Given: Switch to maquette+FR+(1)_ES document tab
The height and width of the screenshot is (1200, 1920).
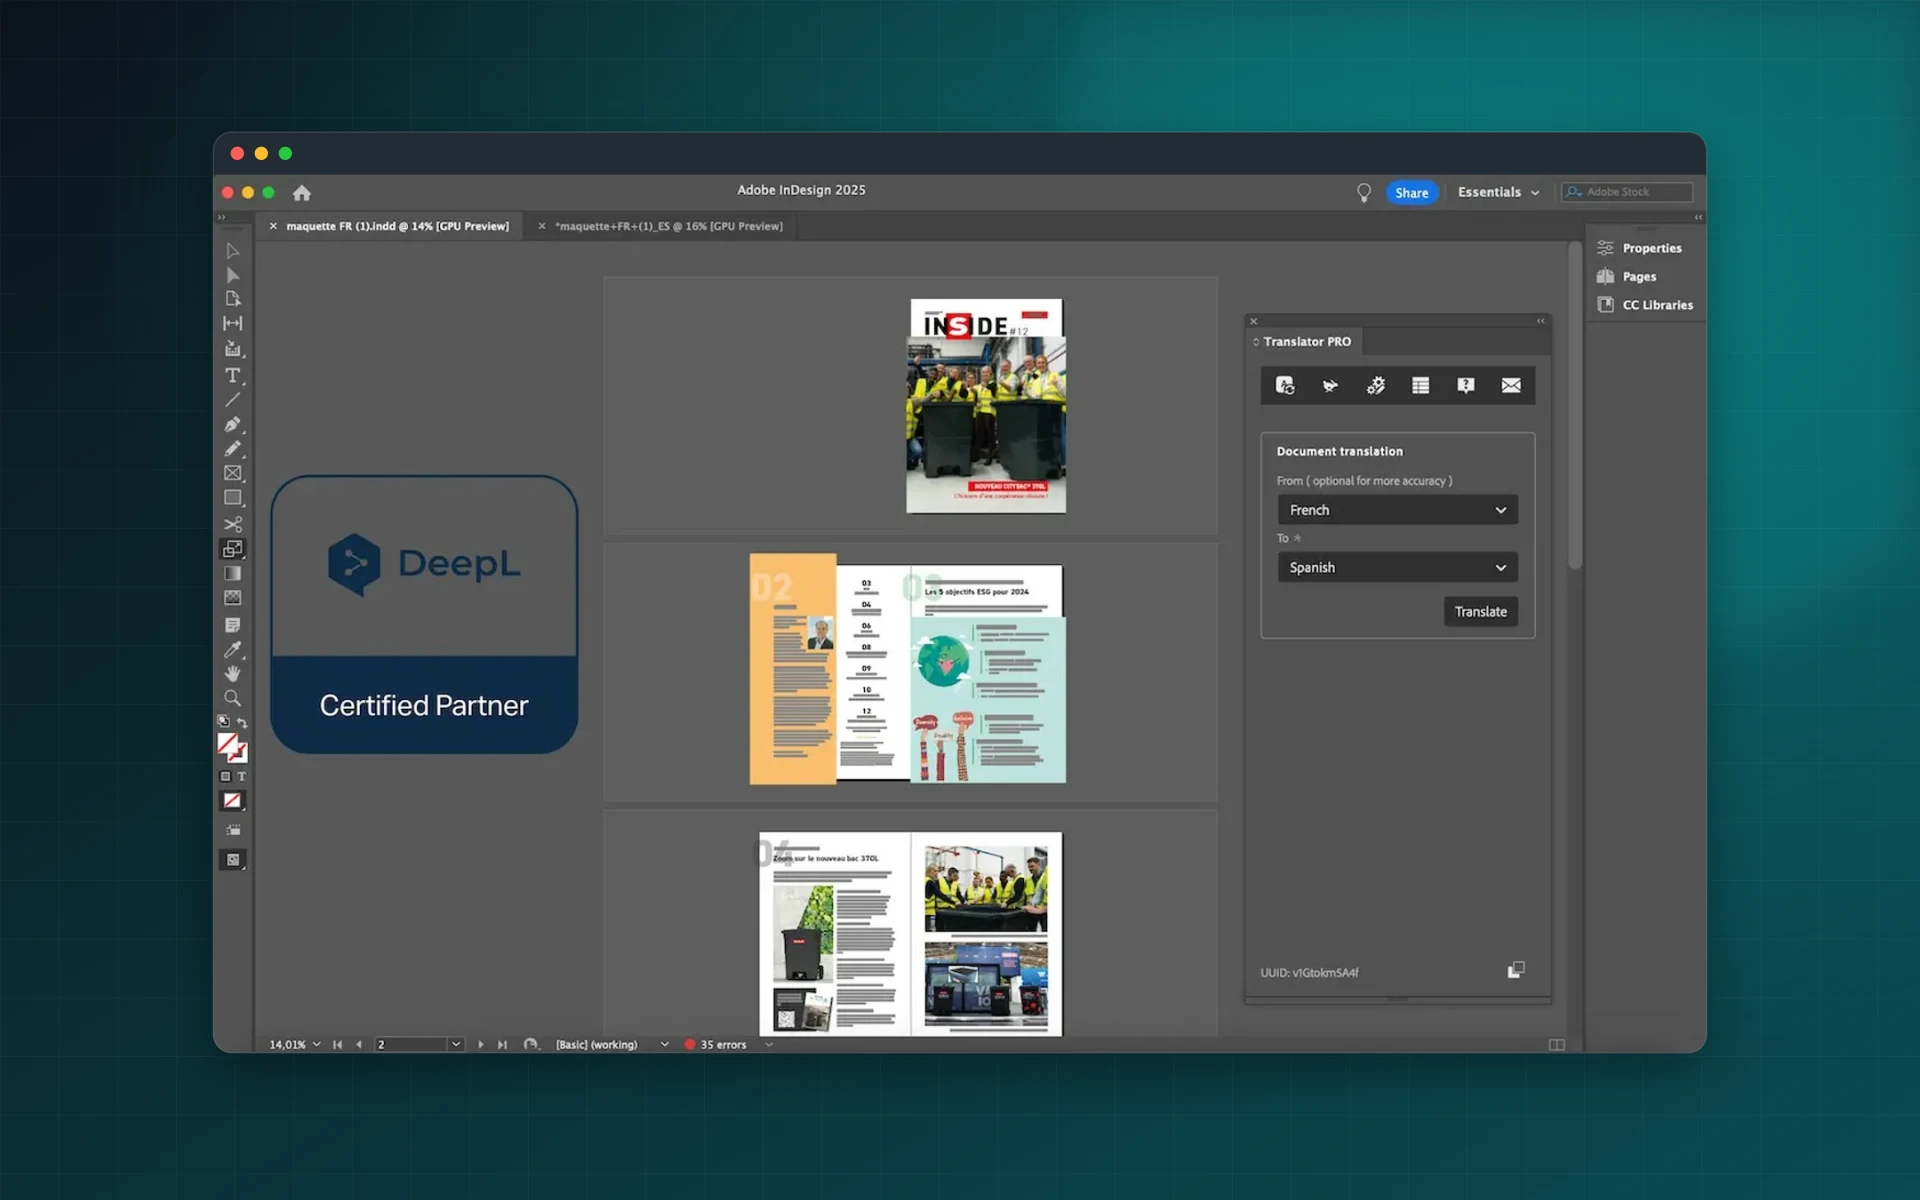Looking at the screenshot, I should click(669, 226).
